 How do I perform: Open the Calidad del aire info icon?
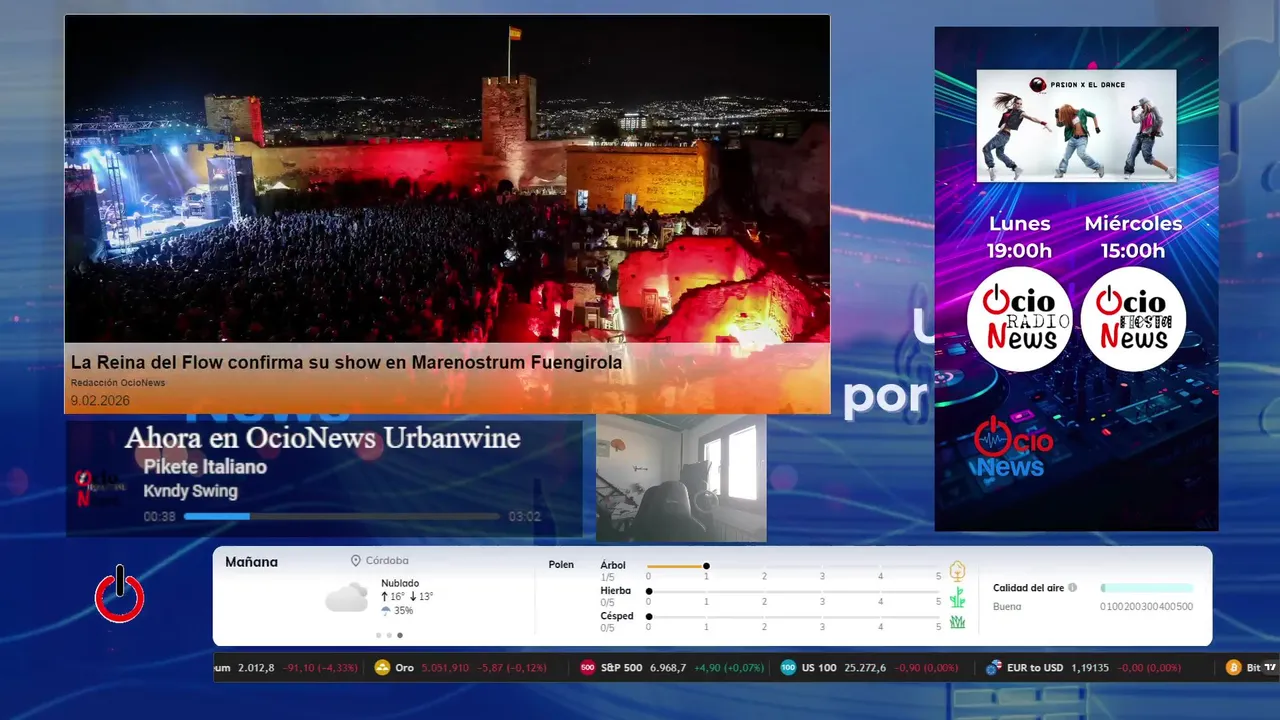coord(1072,588)
